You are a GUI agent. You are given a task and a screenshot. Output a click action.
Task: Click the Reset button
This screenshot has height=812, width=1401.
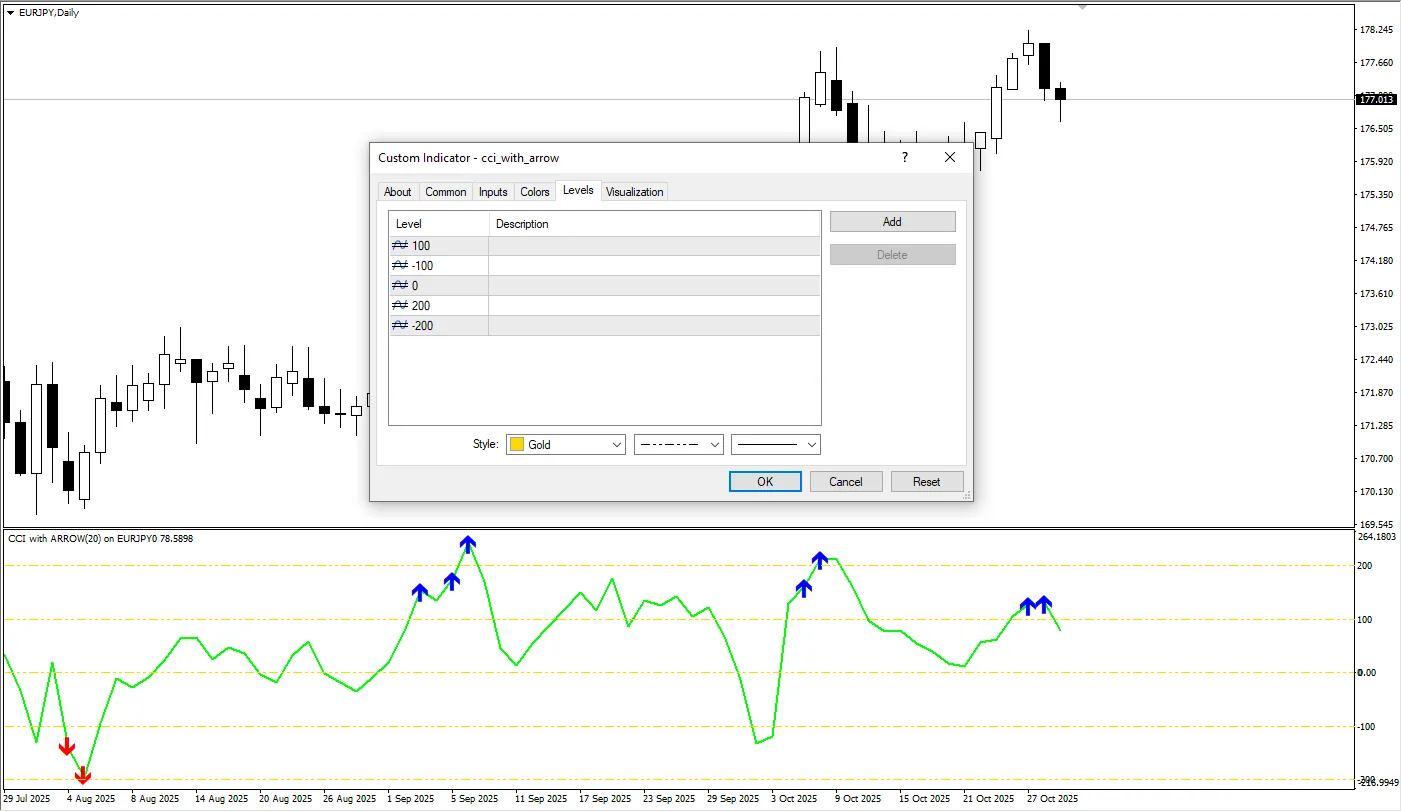[926, 482]
